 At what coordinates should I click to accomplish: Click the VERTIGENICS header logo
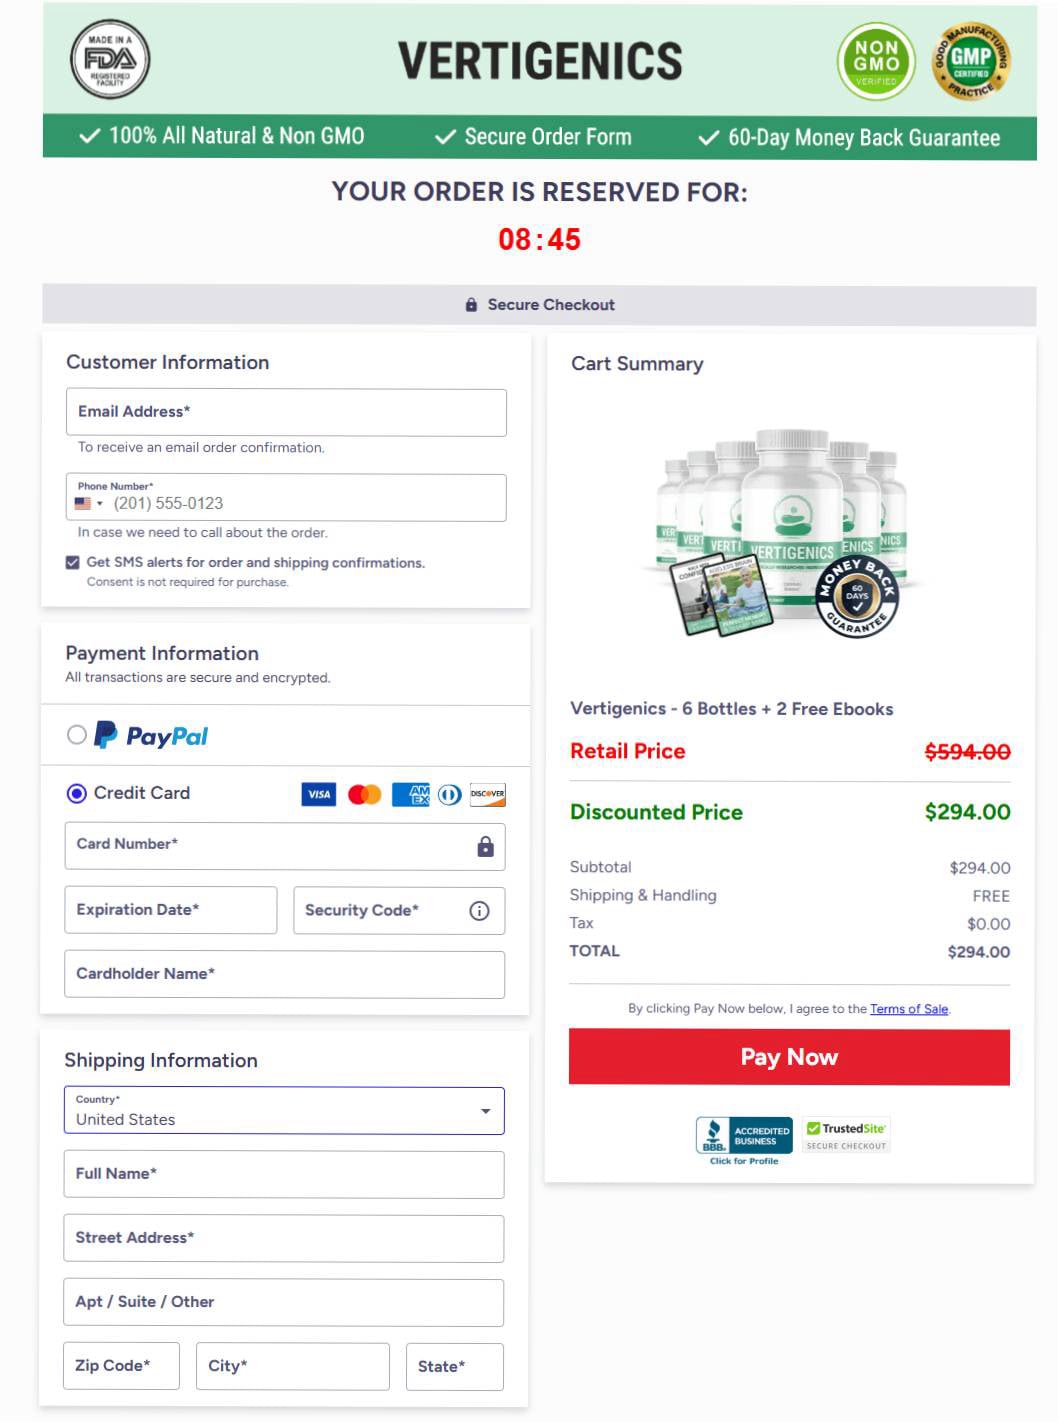point(538,61)
